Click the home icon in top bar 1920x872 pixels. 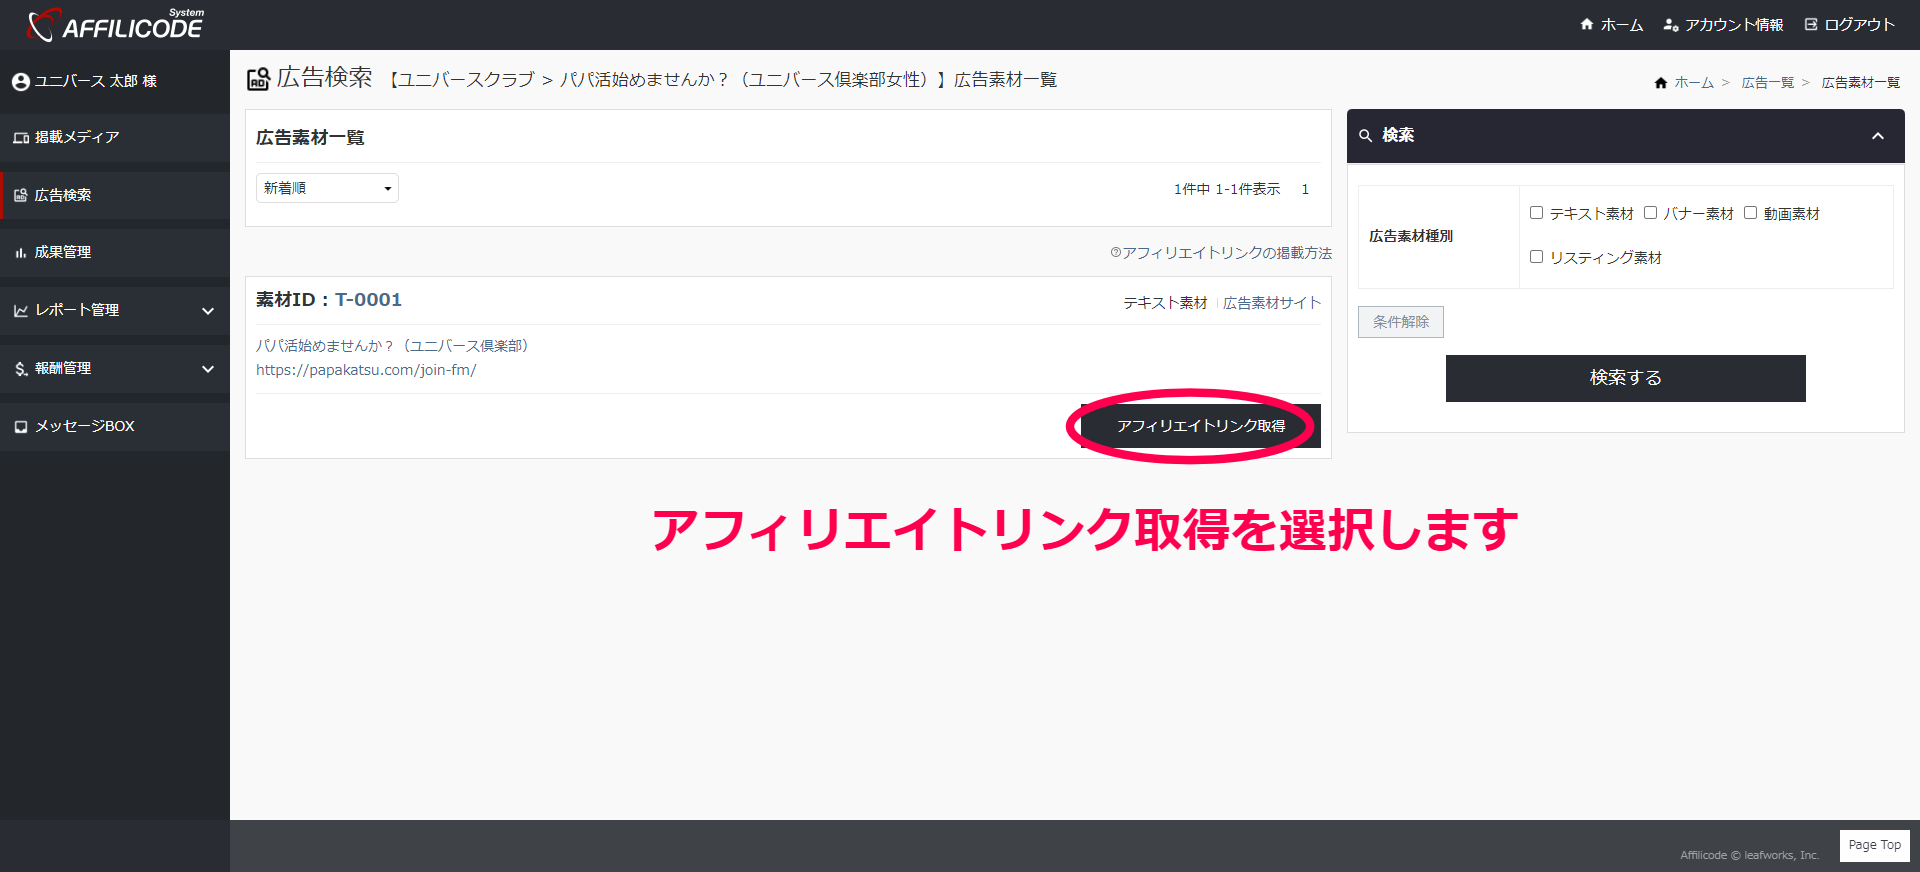click(x=1586, y=24)
